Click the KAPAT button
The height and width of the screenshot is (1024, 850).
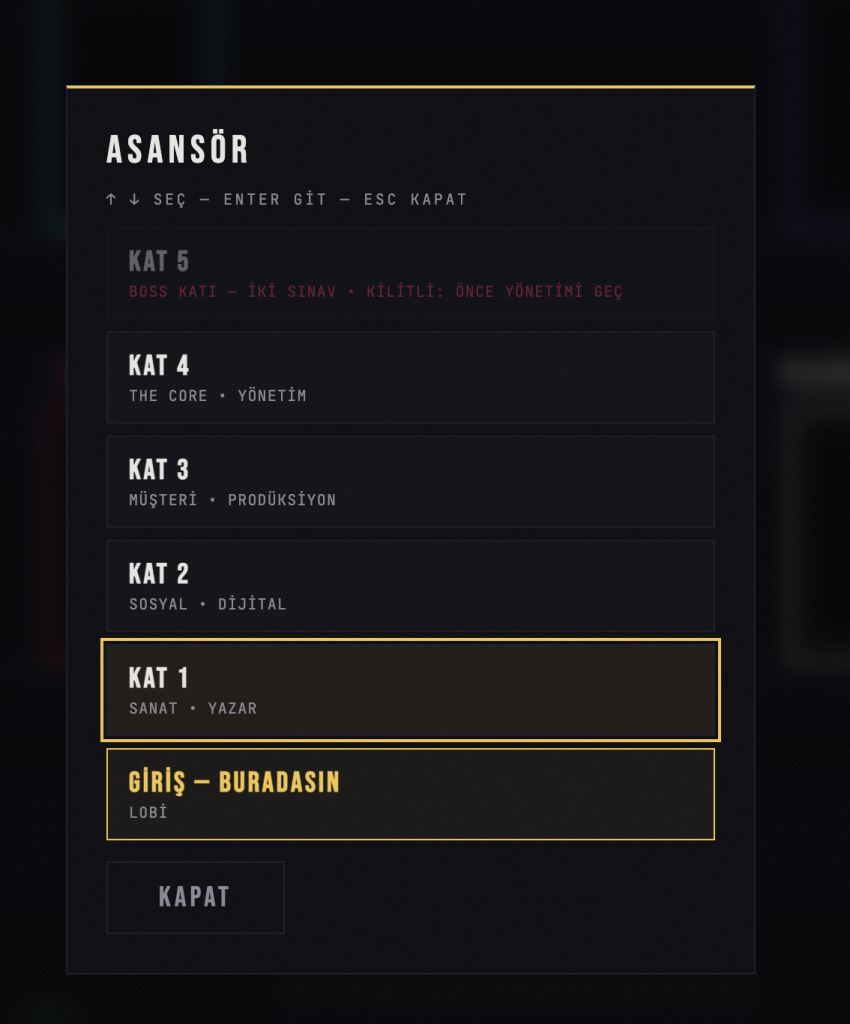tap(195, 897)
